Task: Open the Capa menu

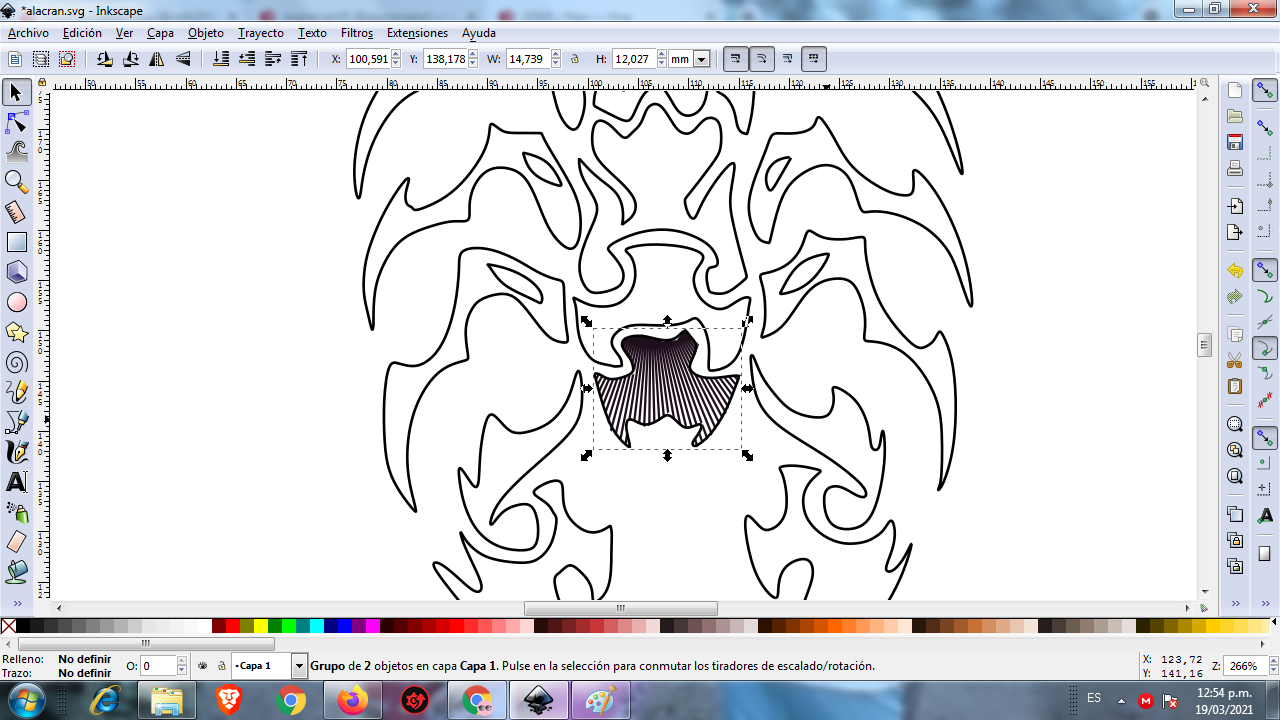Action: 160,33
